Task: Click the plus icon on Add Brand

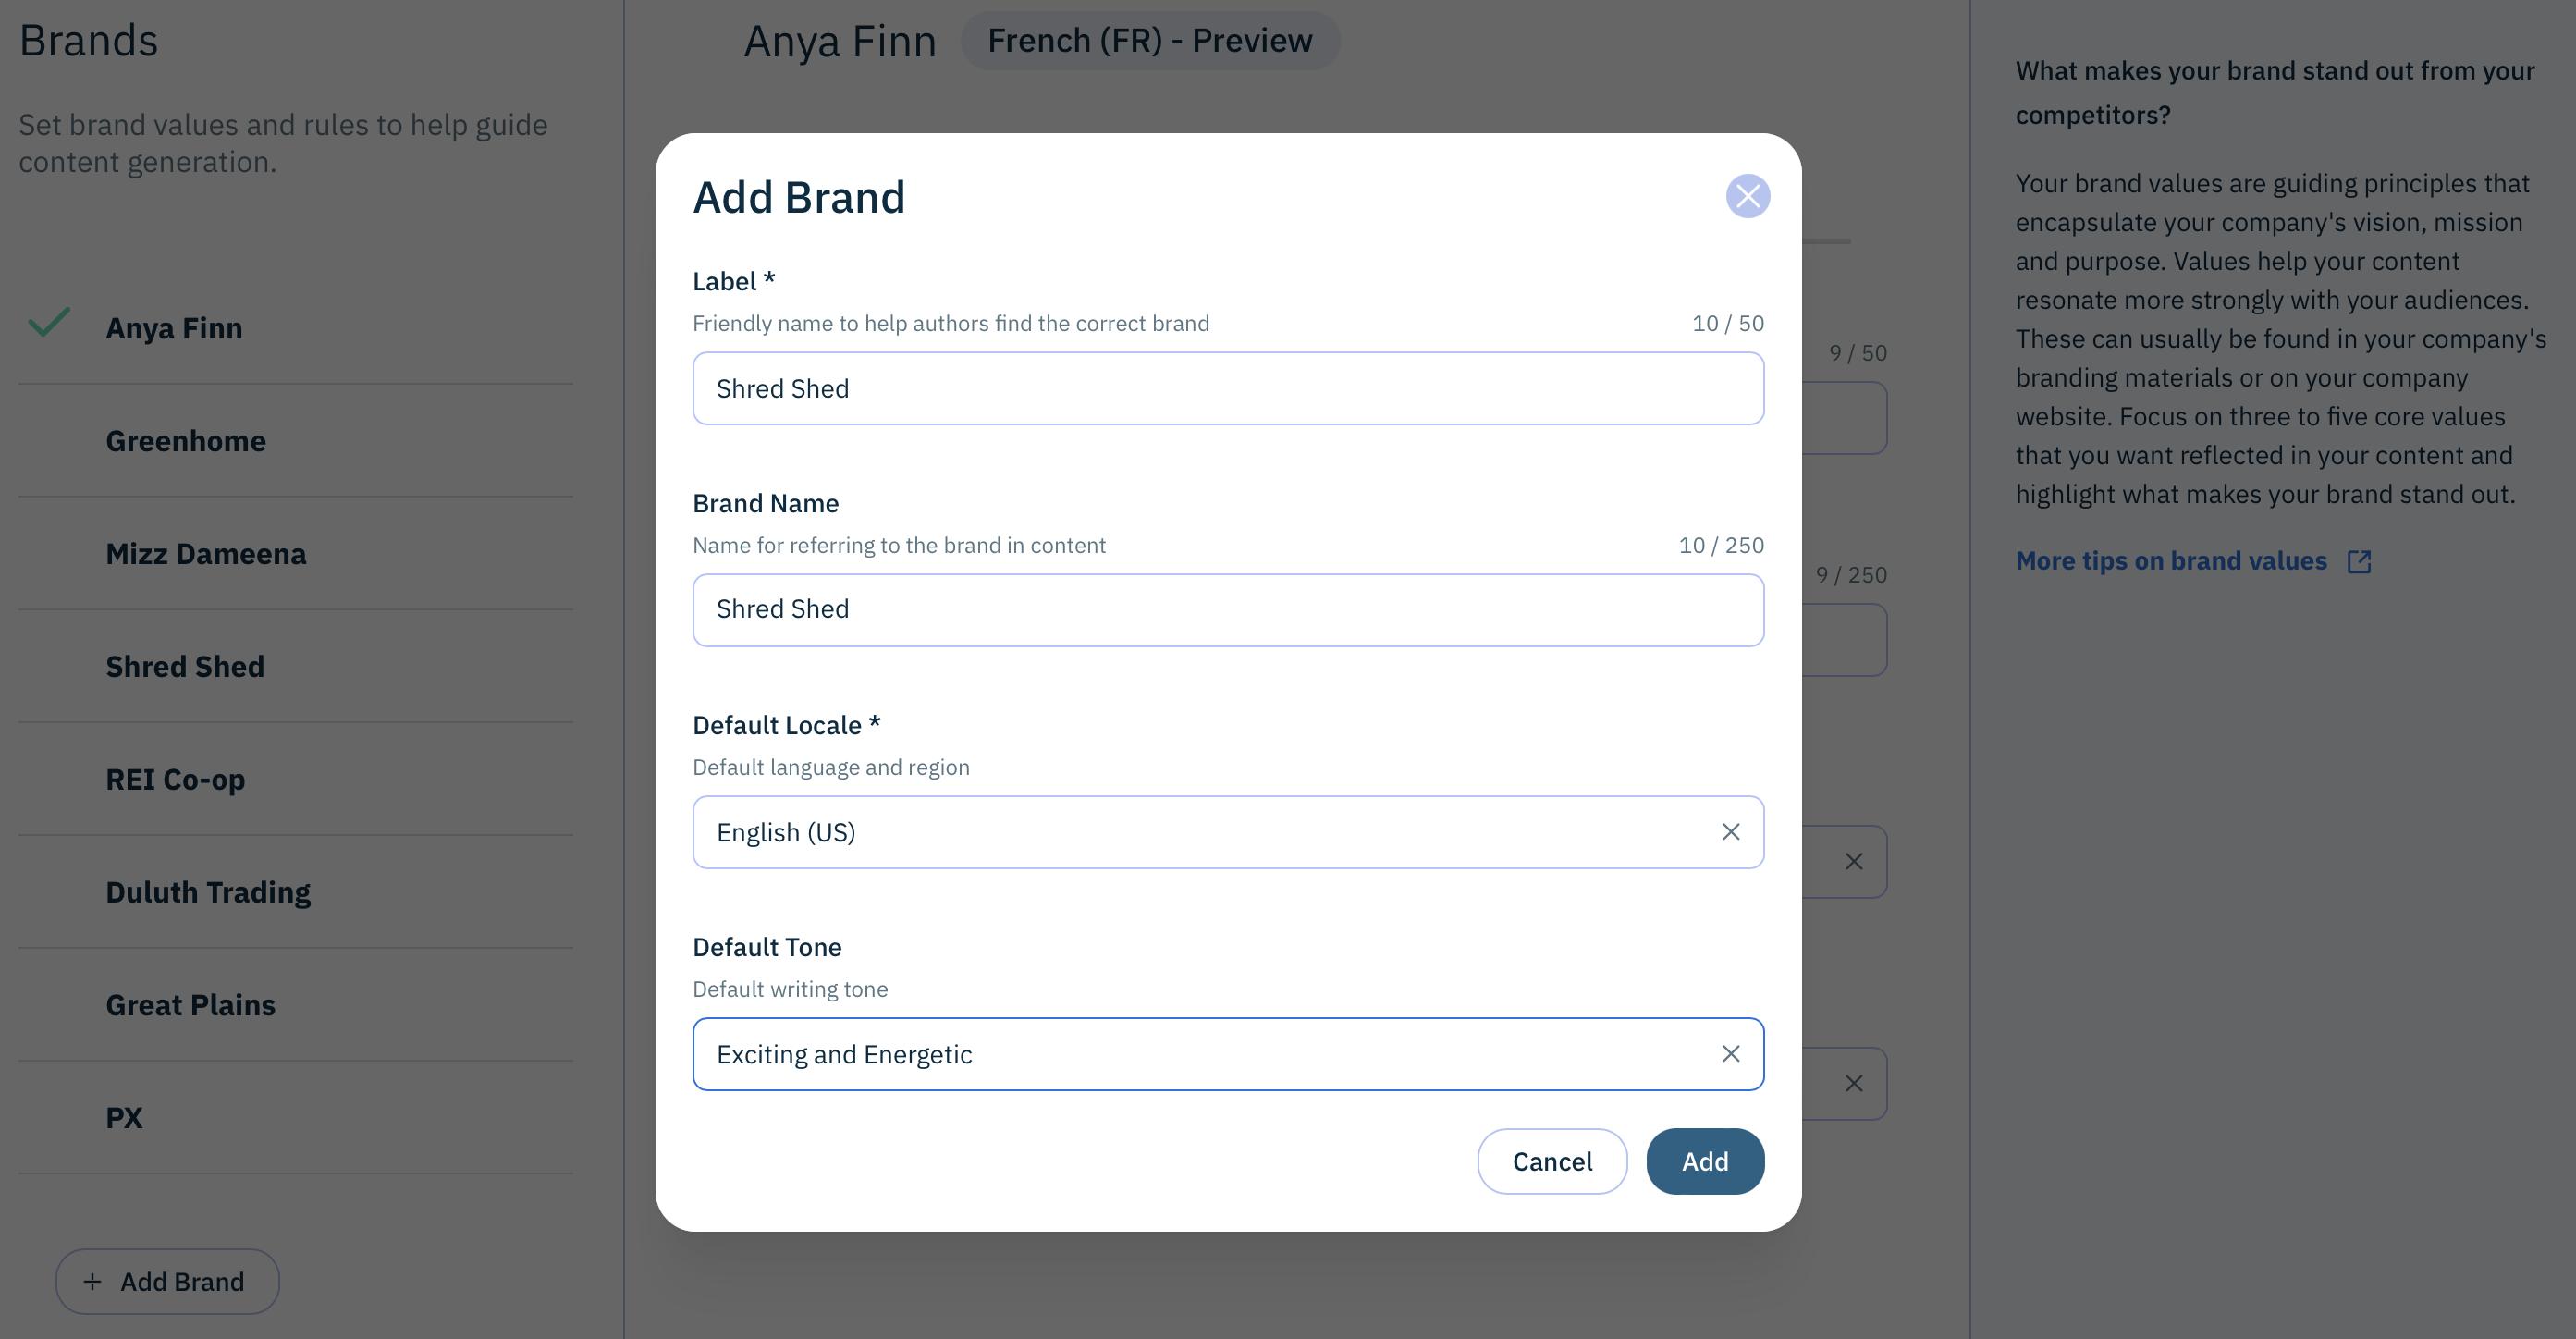Action: coord(92,1281)
